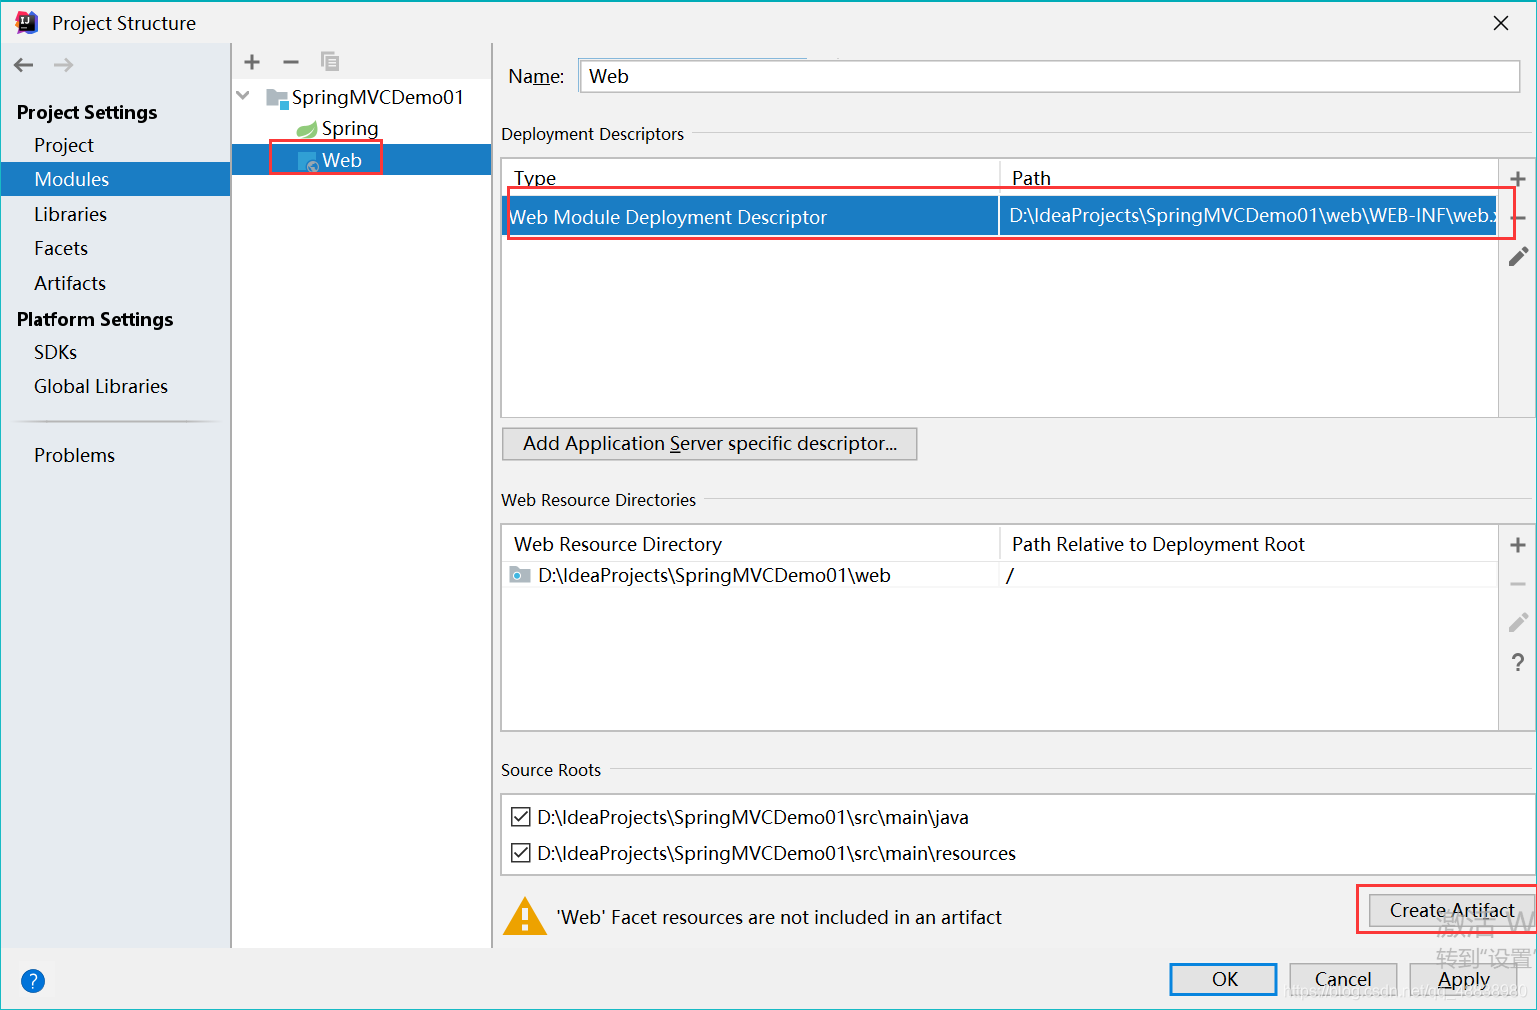Edit the deployment descriptor with pencil

1517,257
